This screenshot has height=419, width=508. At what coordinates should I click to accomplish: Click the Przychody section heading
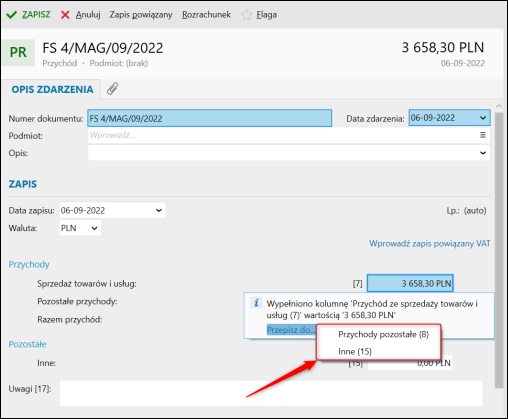click(29, 264)
